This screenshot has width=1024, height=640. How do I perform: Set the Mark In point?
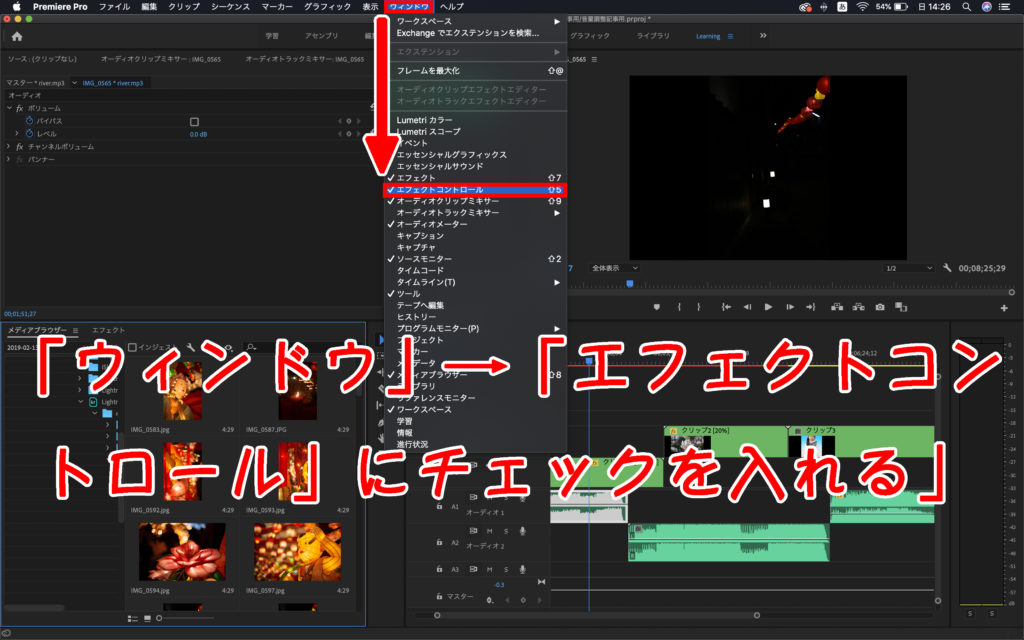coord(679,307)
